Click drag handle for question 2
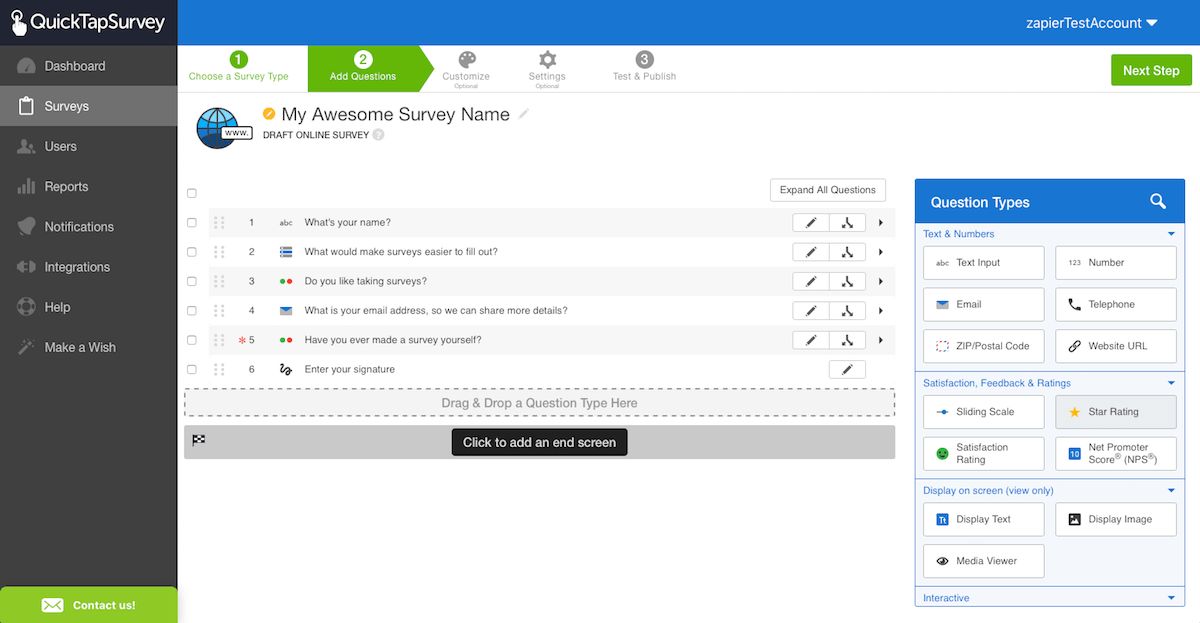 pyautogui.click(x=219, y=252)
